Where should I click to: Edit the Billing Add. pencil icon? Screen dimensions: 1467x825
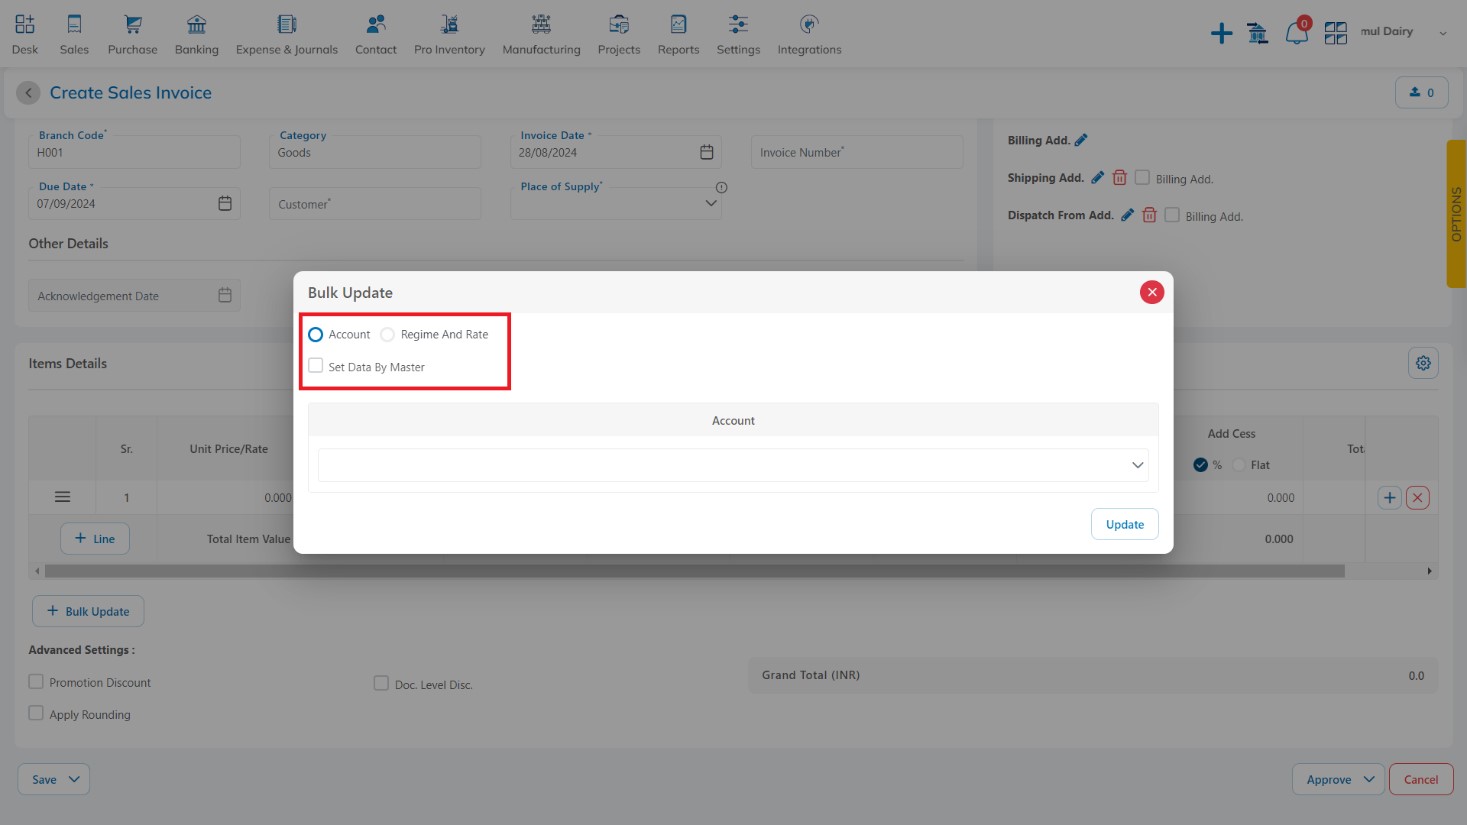1081,140
